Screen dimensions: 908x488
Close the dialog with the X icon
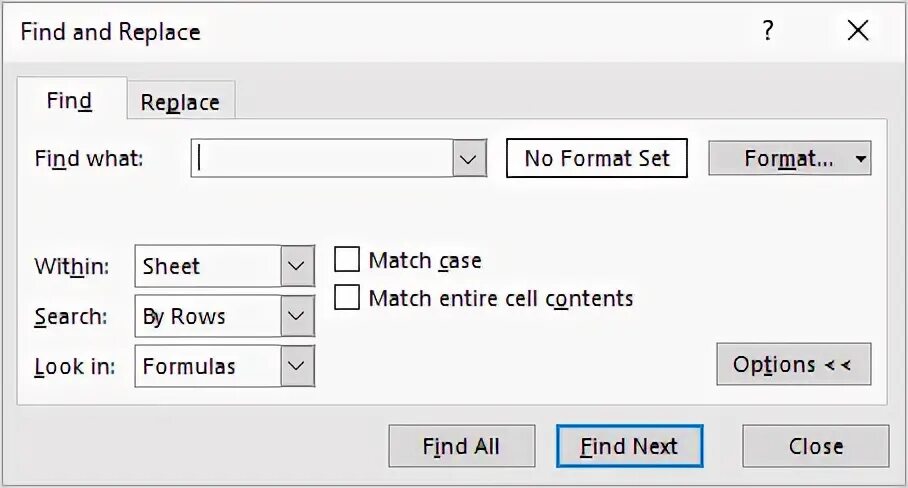click(x=857, y=31)
